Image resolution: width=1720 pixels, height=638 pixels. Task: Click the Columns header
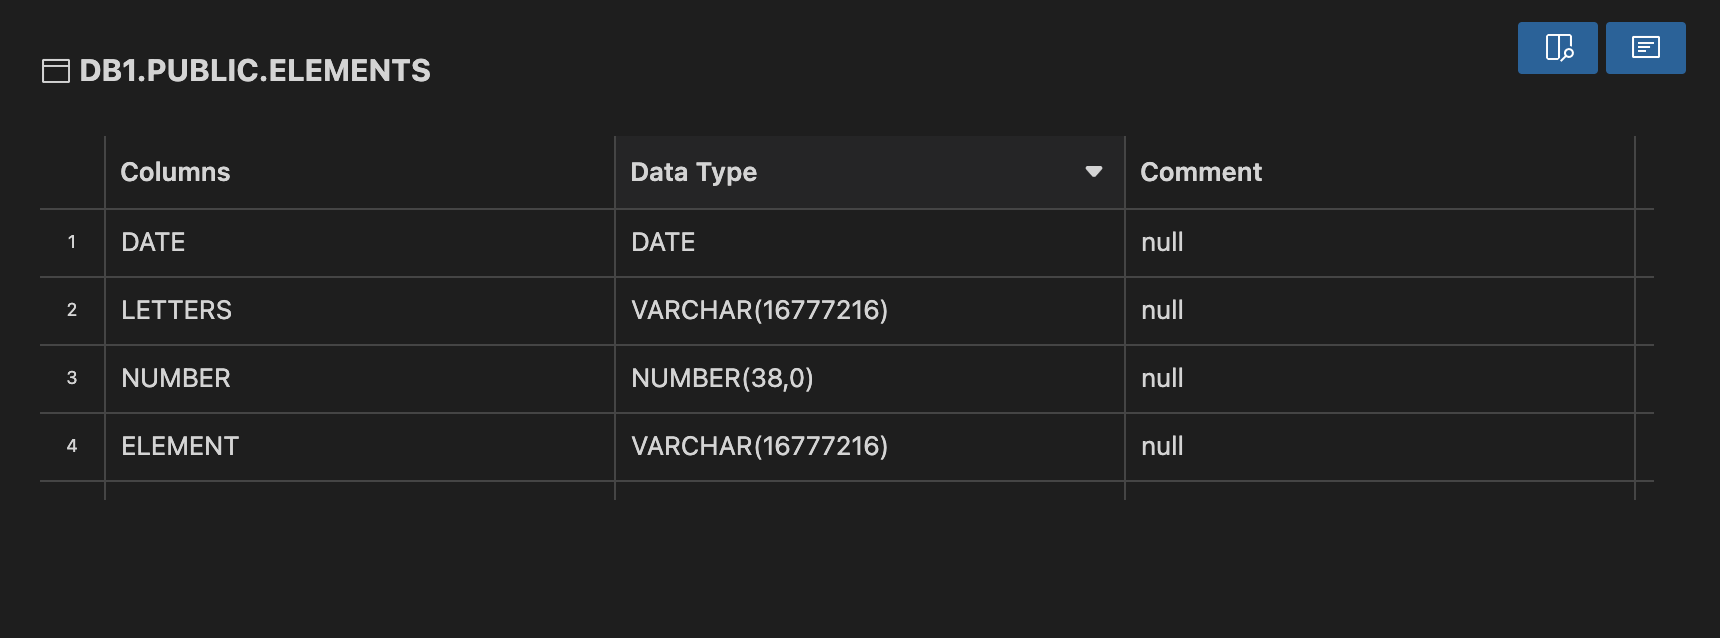point(175,172)
